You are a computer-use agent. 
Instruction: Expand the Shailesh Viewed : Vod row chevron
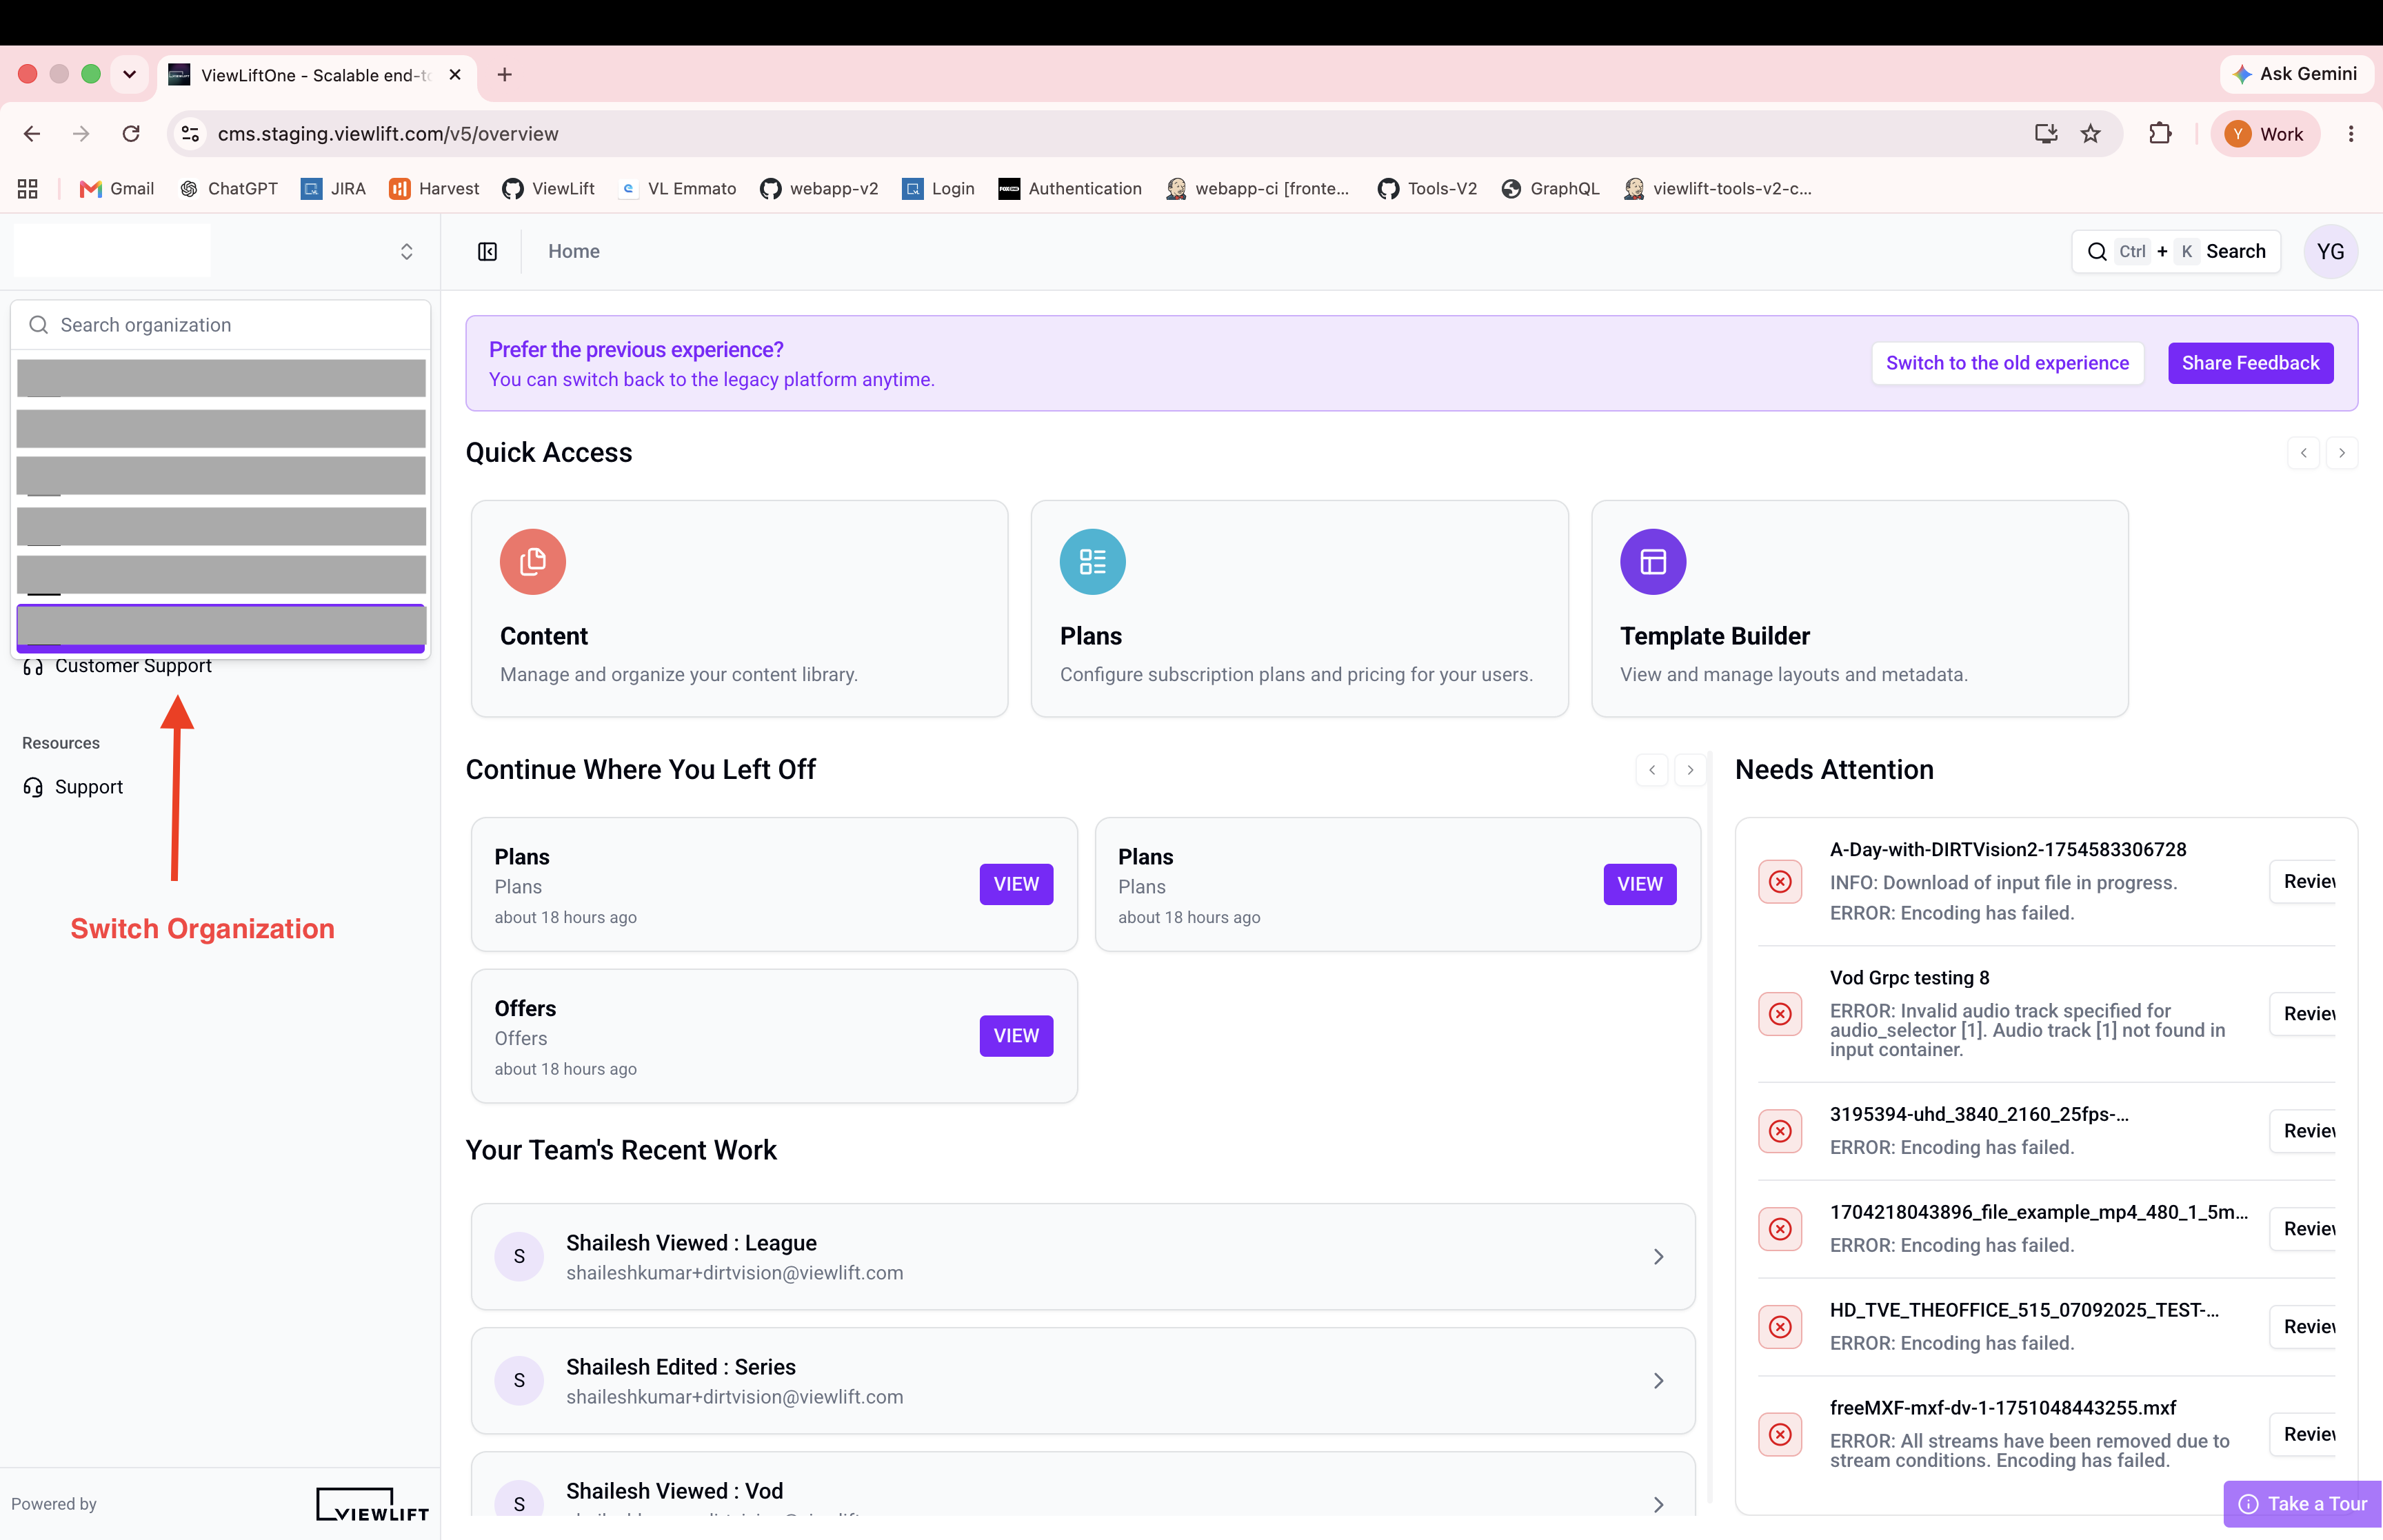point(1658,1504)
